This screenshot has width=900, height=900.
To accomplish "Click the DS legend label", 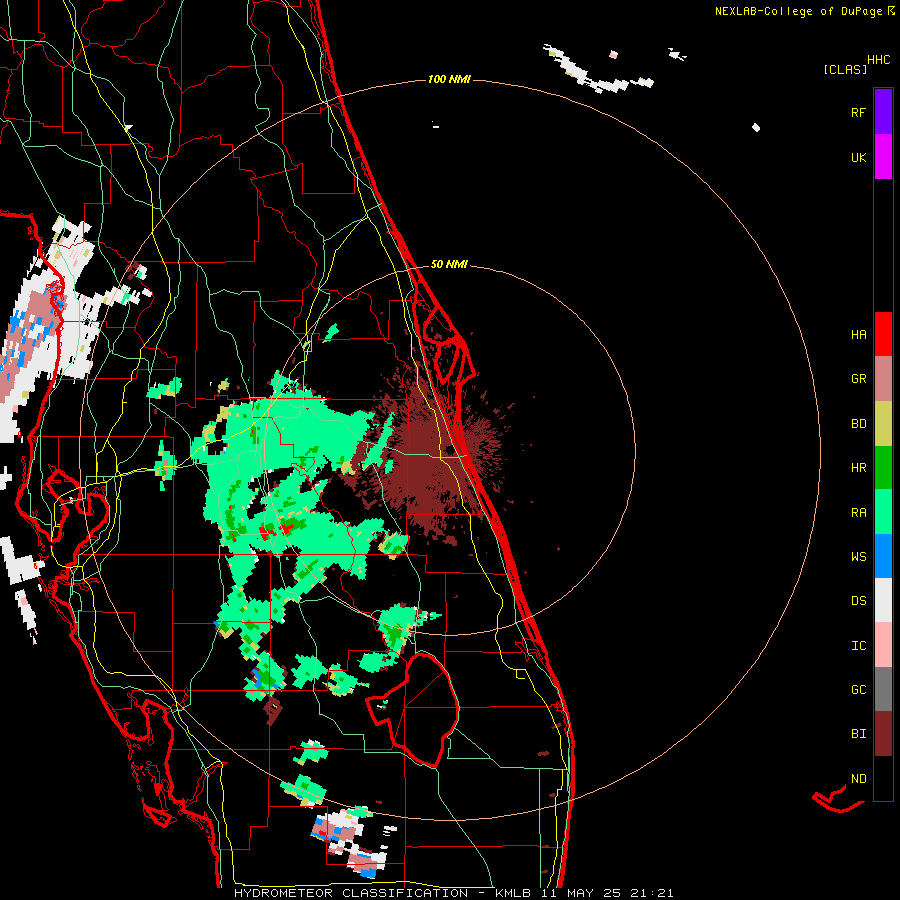I will (858, 600).
